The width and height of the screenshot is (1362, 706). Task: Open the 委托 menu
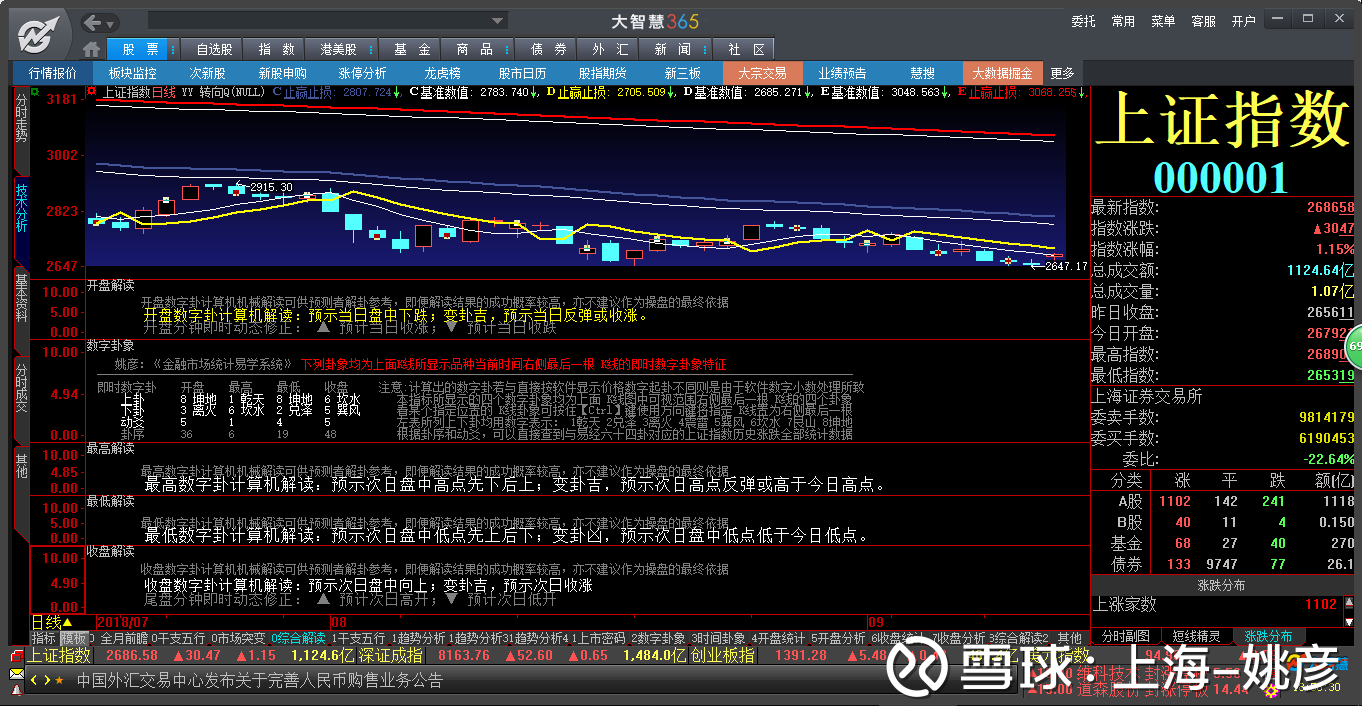coord(1084,21)
